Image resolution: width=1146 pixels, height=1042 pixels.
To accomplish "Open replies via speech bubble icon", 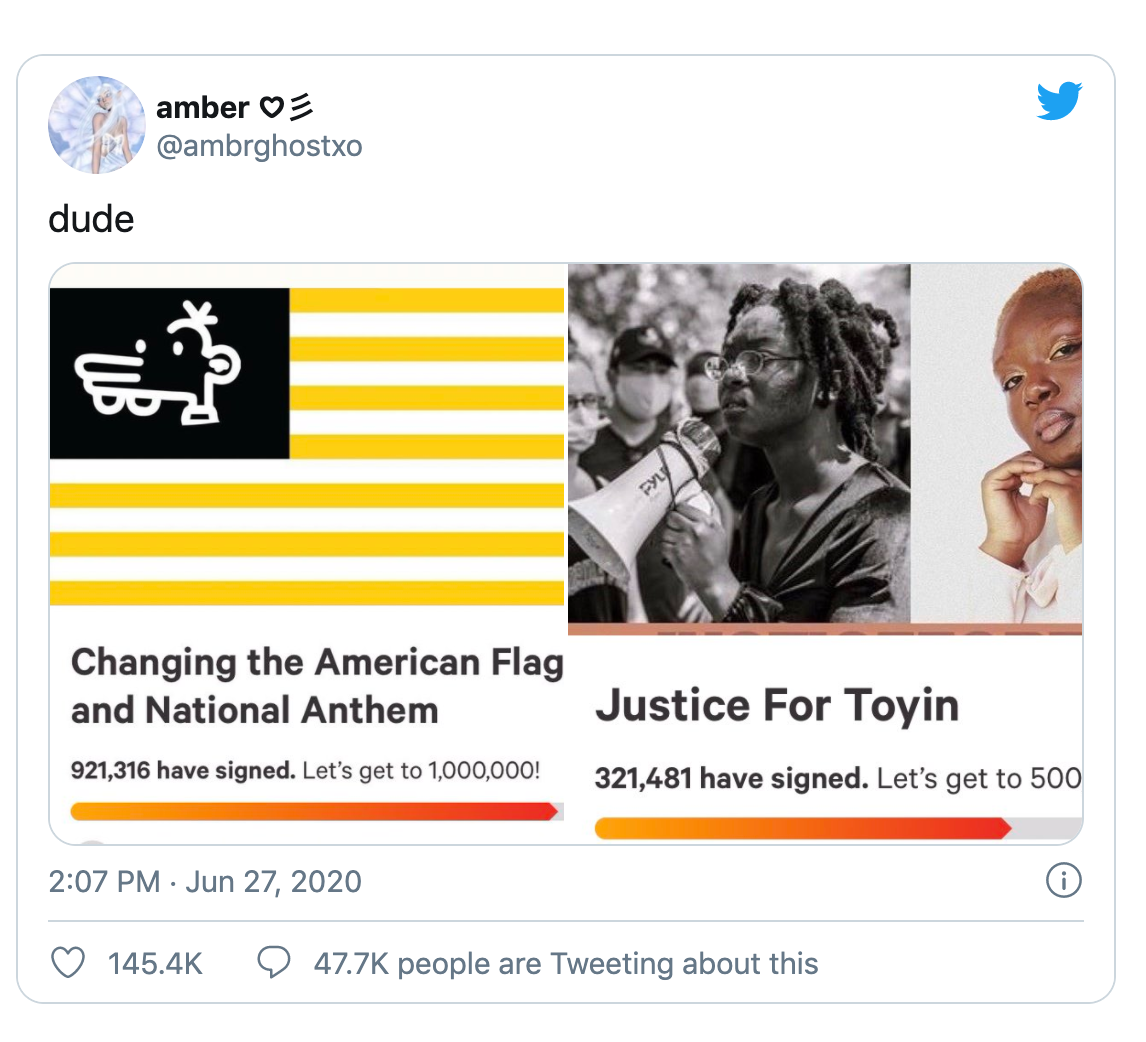I will point(274,962).
